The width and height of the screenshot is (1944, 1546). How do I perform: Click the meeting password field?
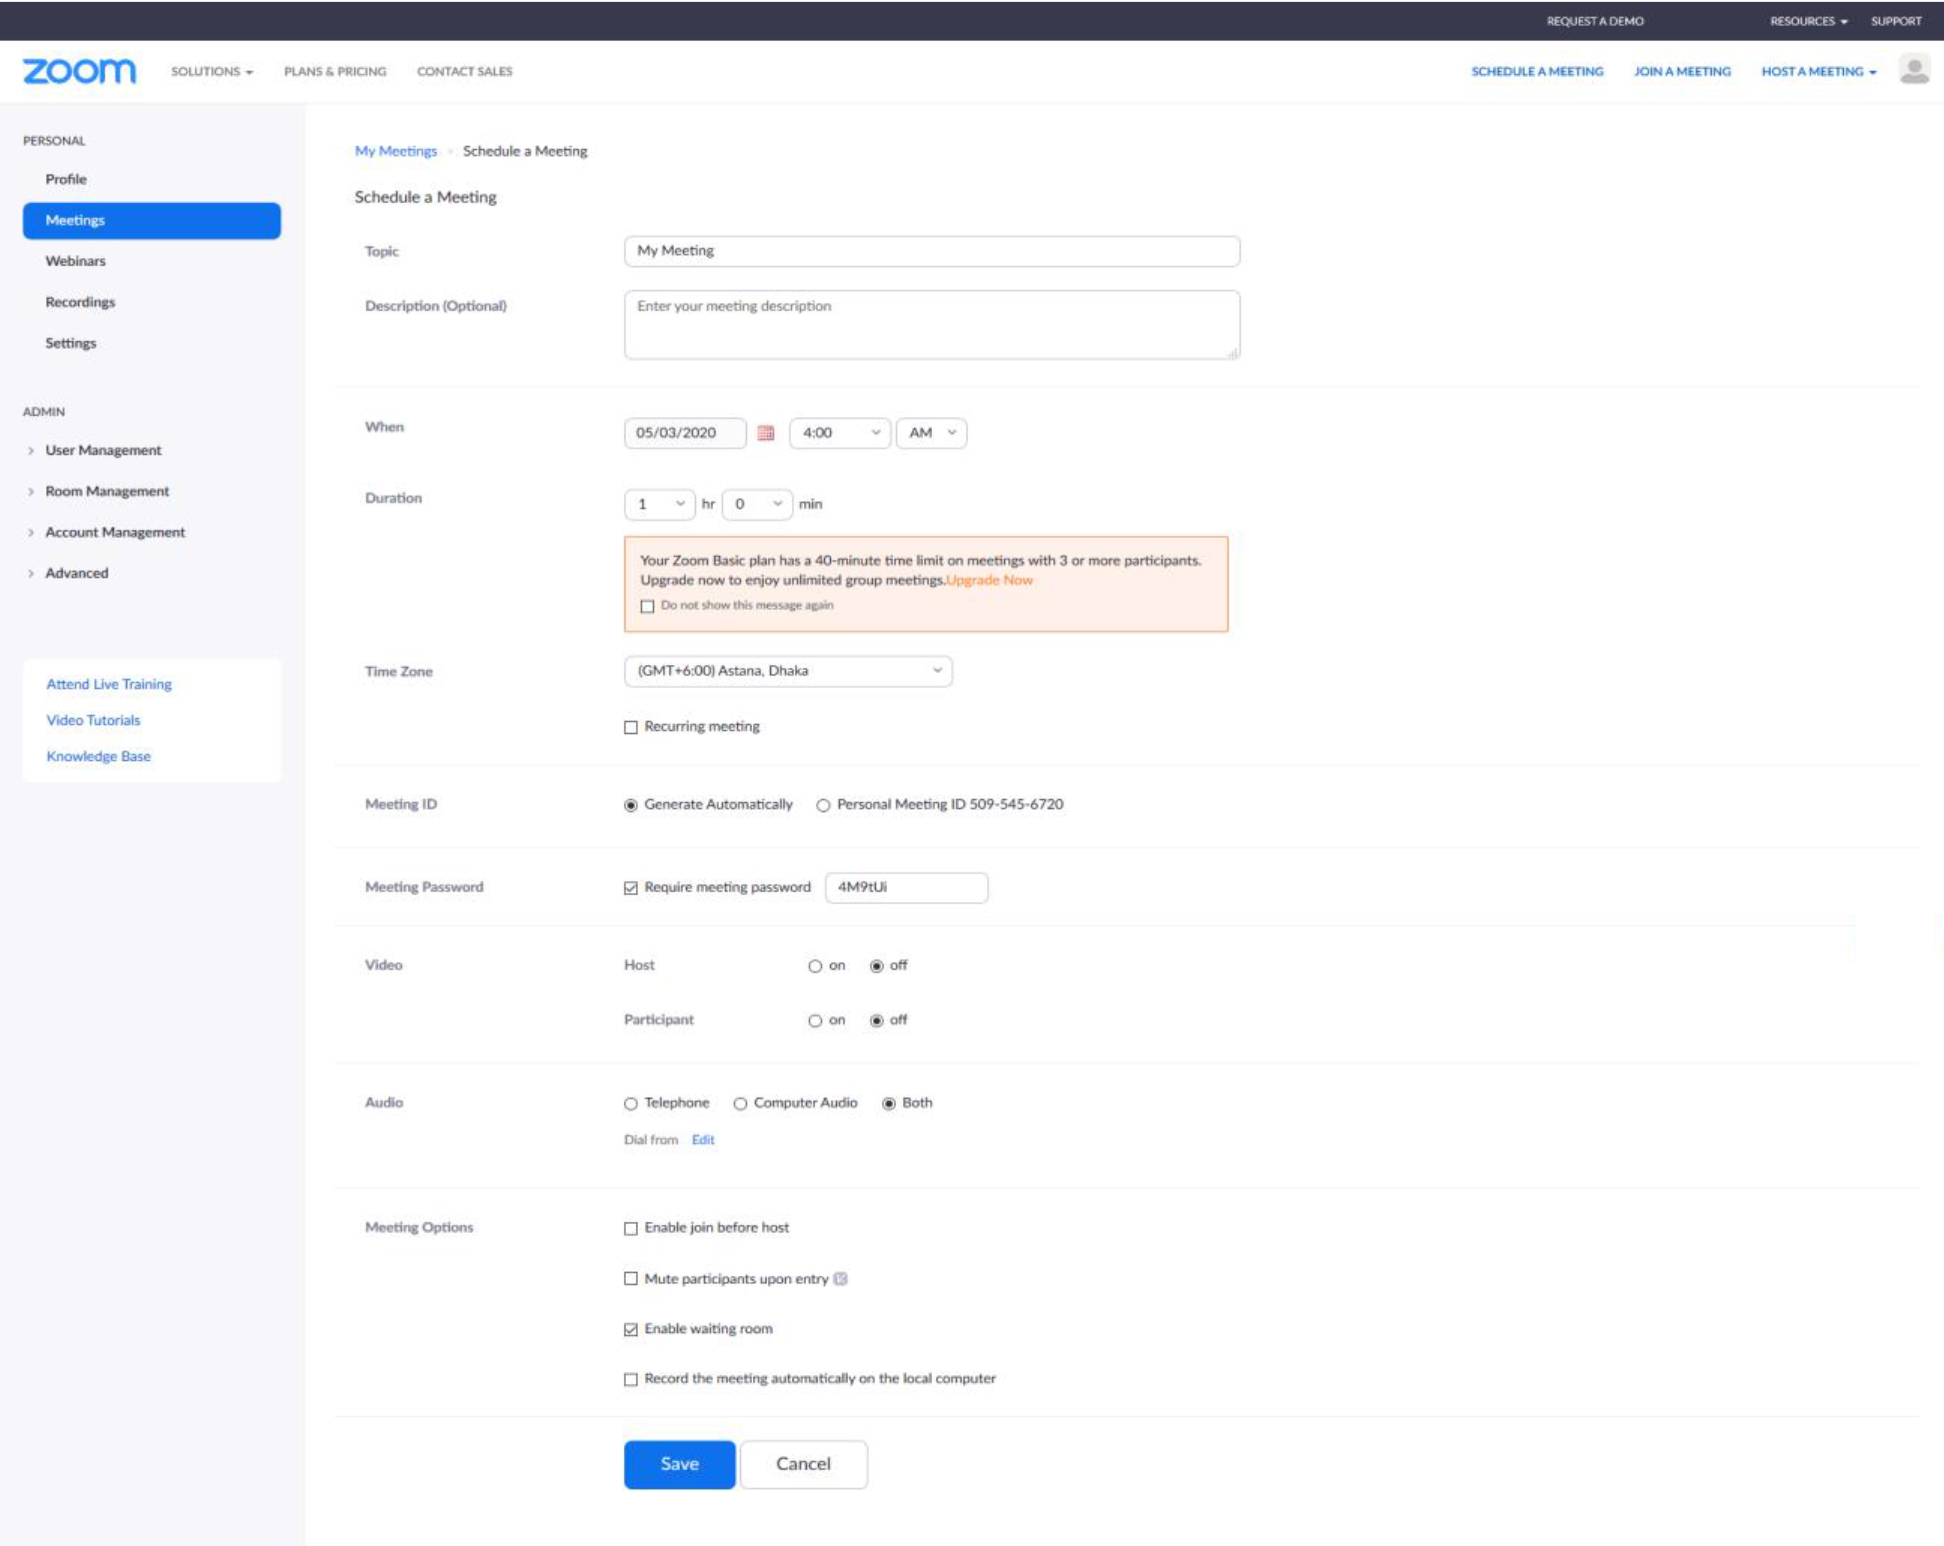[x=907, y=888]
